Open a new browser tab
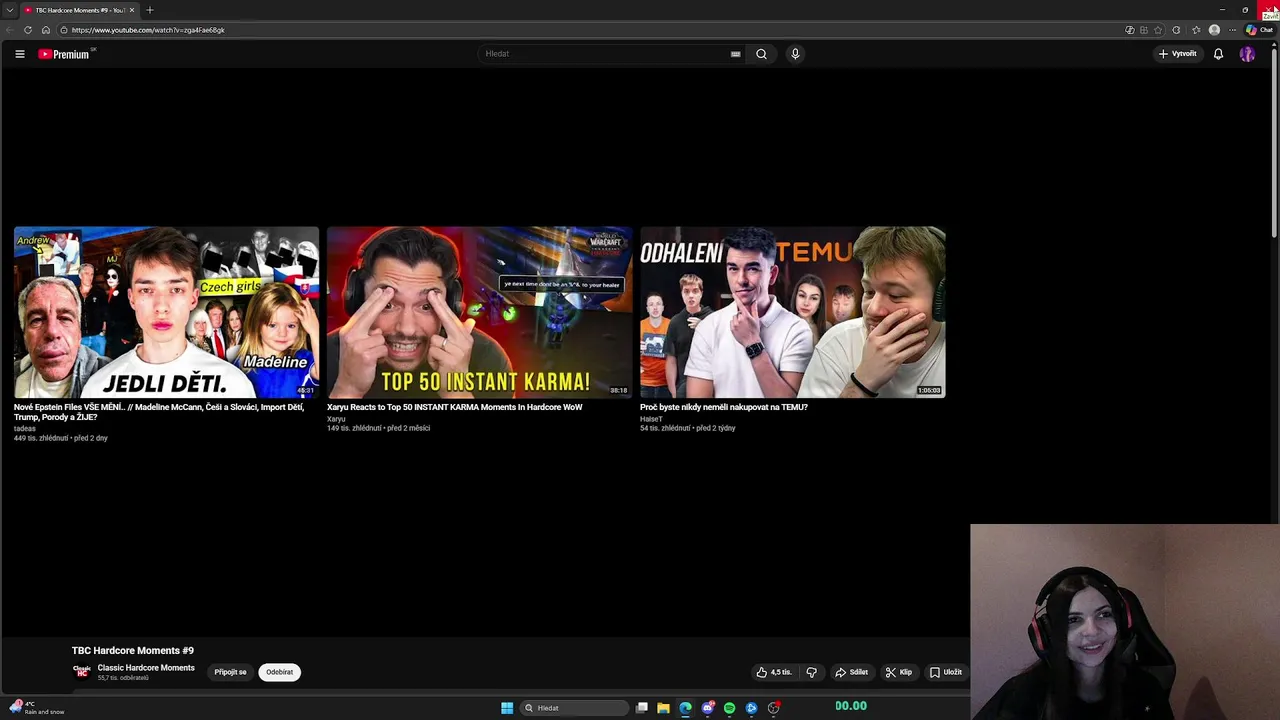The width and height of the screenshot is (1280, 720). (149, 10)
